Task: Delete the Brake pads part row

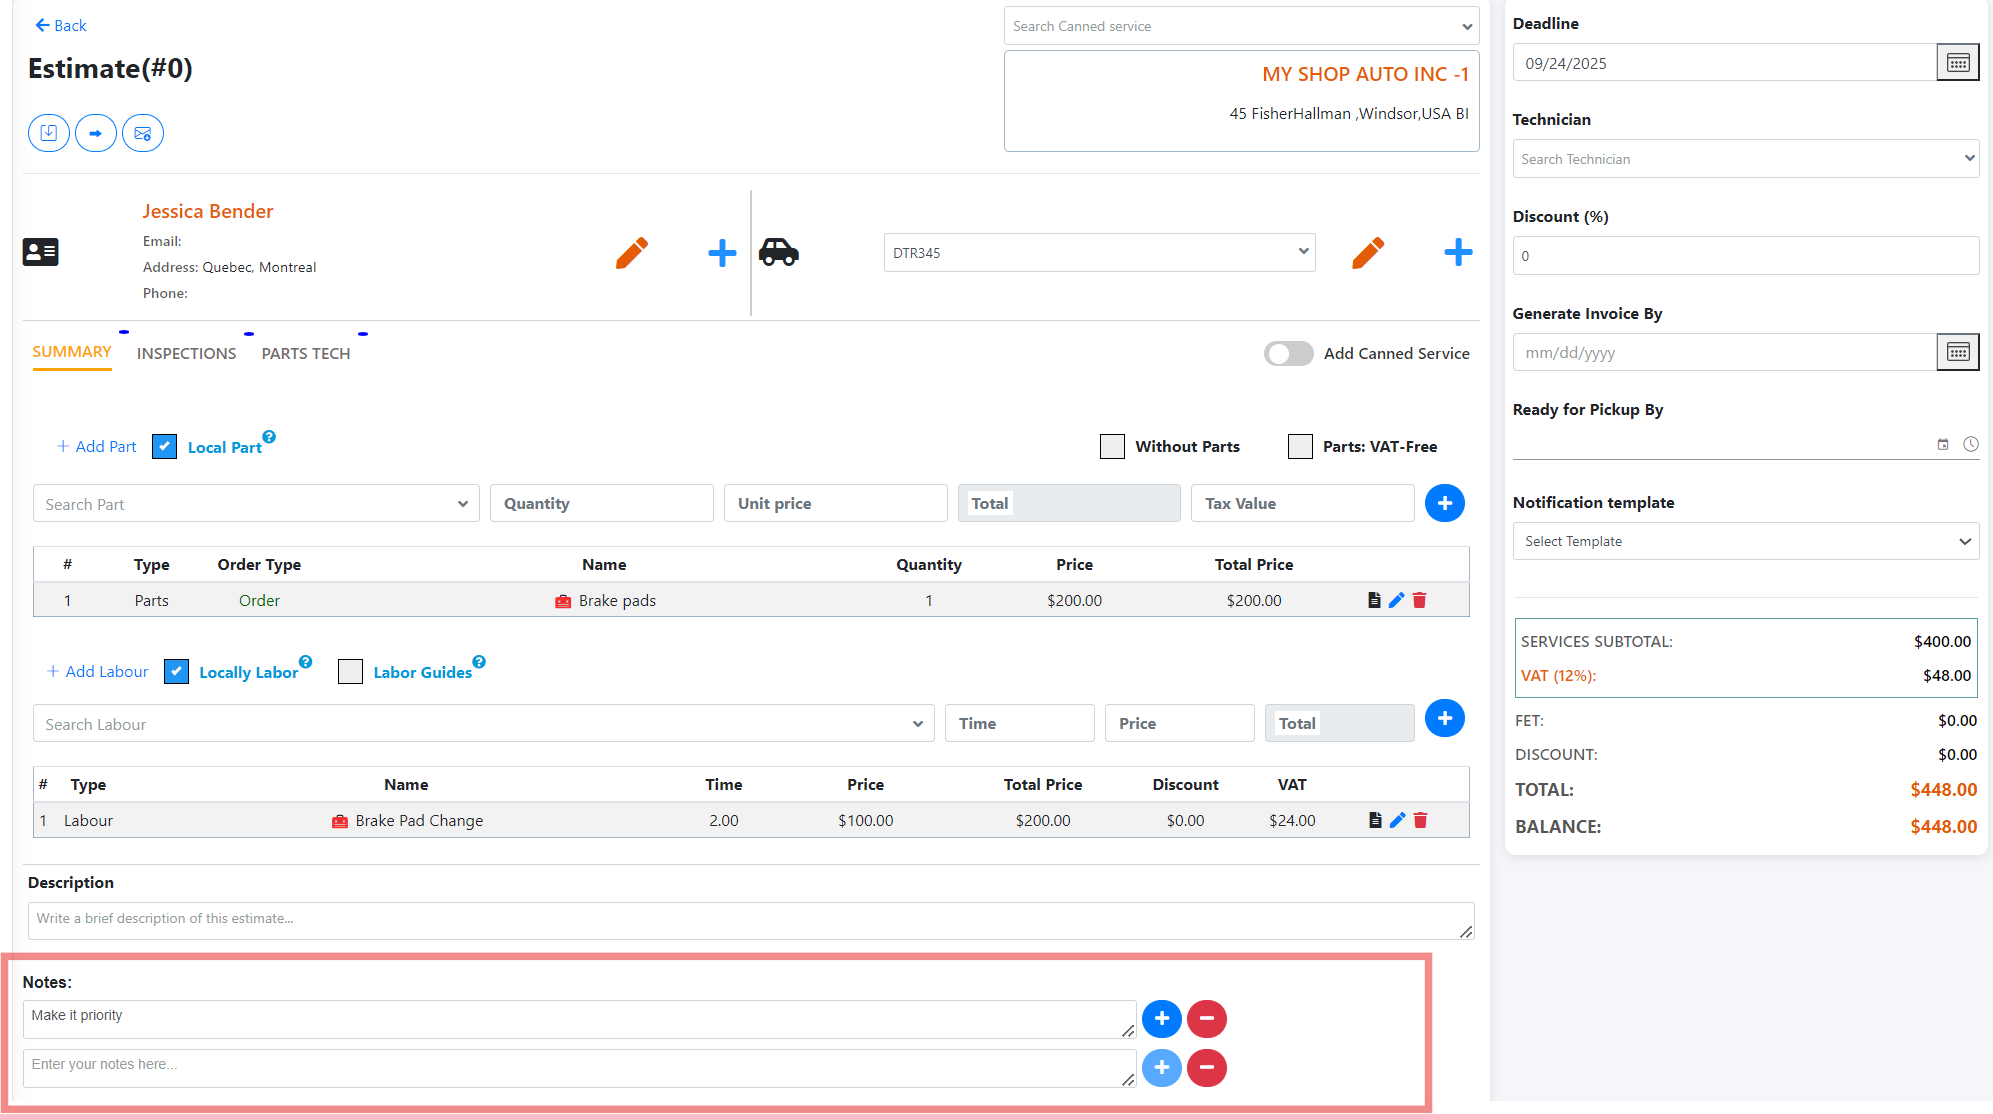Action: pyautogui.click(x=1419, y=600)
